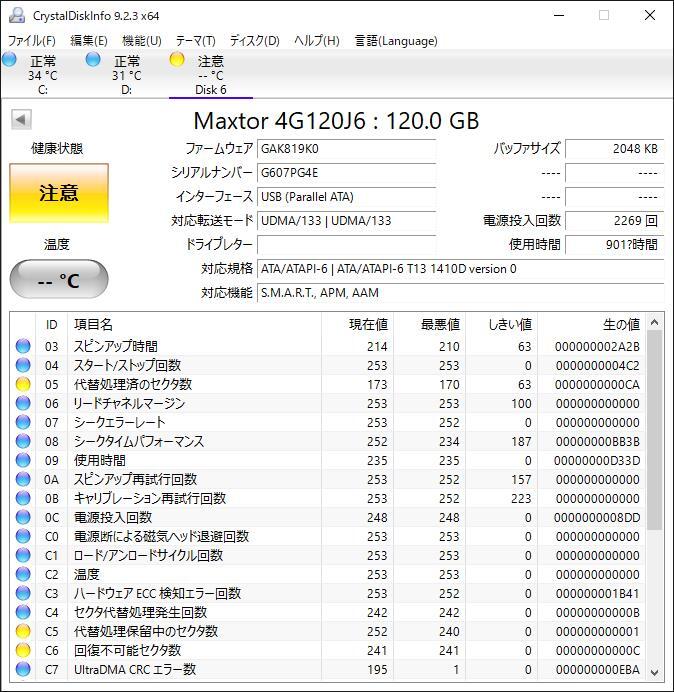The image size is (674, 692).
Task: Click the power on hours 901?時間
Action: tap(614, 244)
